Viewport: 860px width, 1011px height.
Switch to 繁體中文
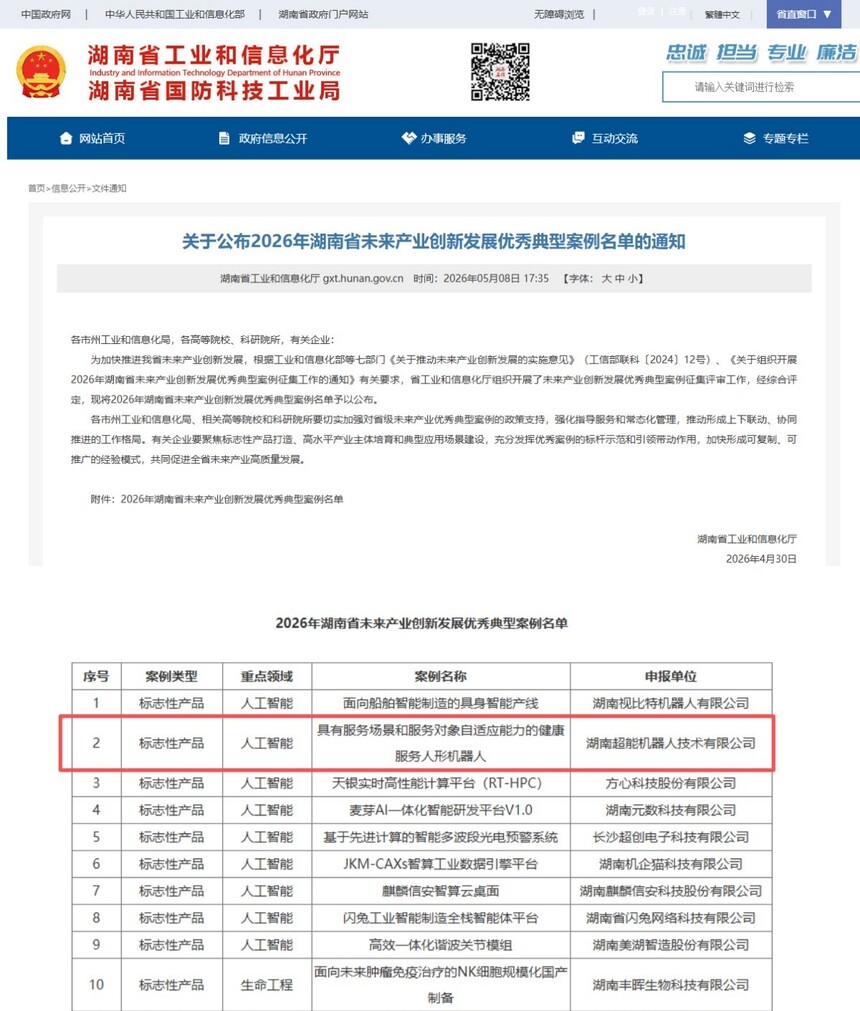(722, 14)
